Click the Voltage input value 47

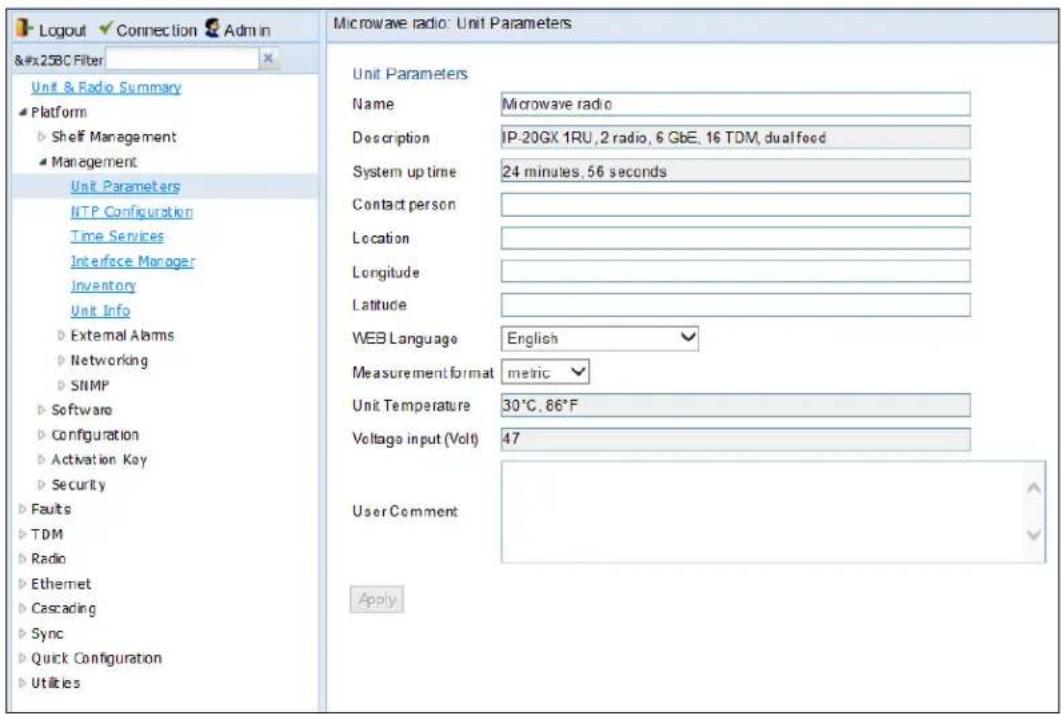[x=736, y=439]
